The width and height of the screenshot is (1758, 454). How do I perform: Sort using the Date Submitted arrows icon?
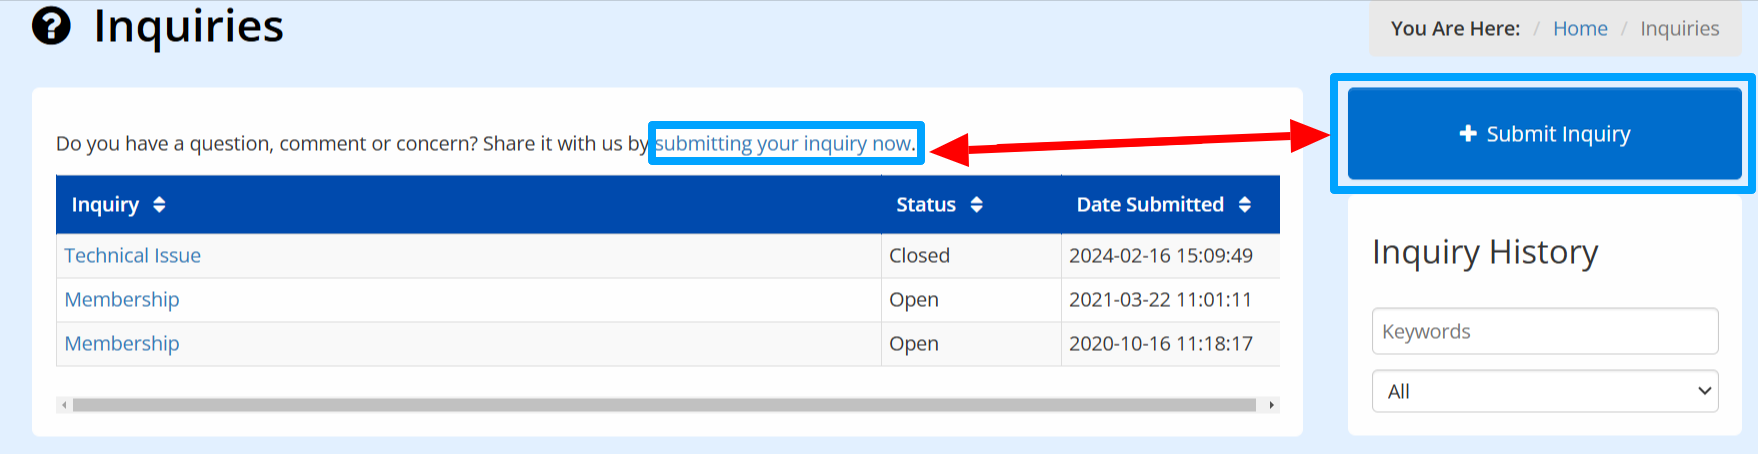click(x=1245, y=205)
